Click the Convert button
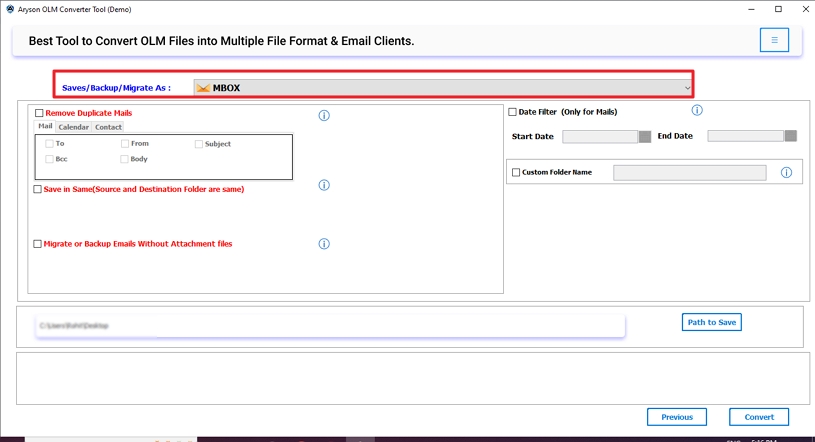The width and height of the screenshot is (815, 442). [x=759, y=417]
